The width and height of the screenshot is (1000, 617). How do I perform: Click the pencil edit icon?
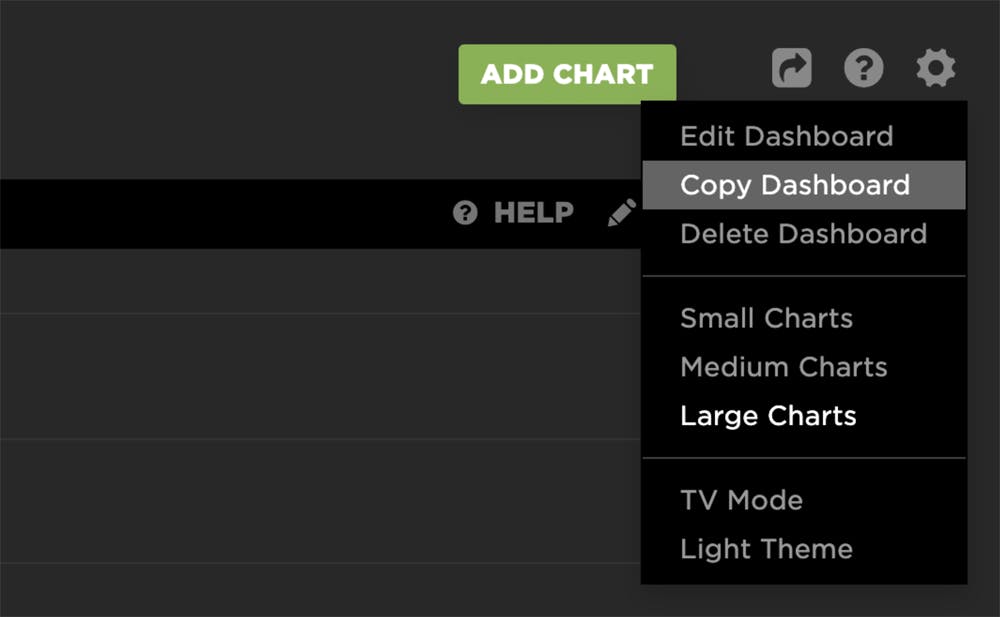click(x=622, y=212)
